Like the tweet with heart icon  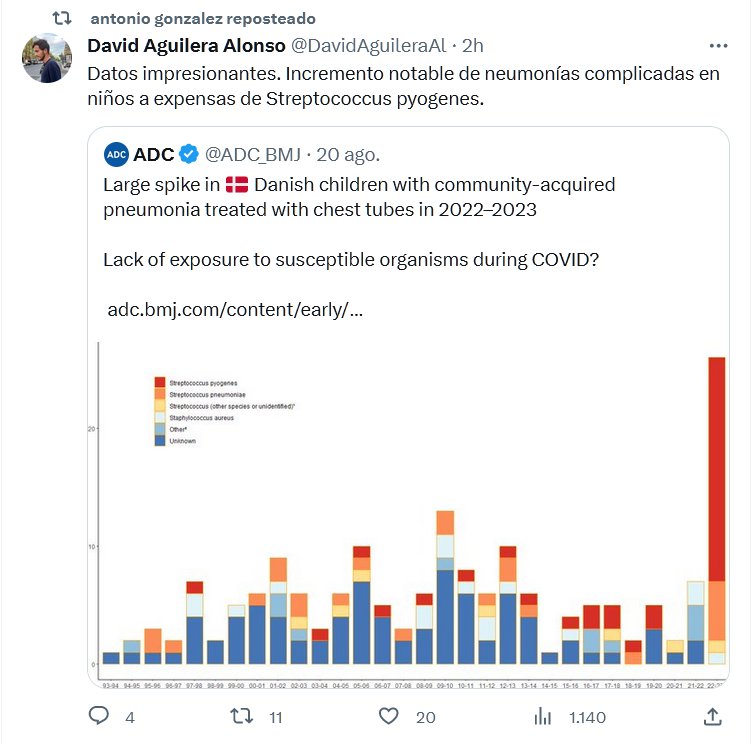(389, 716)
